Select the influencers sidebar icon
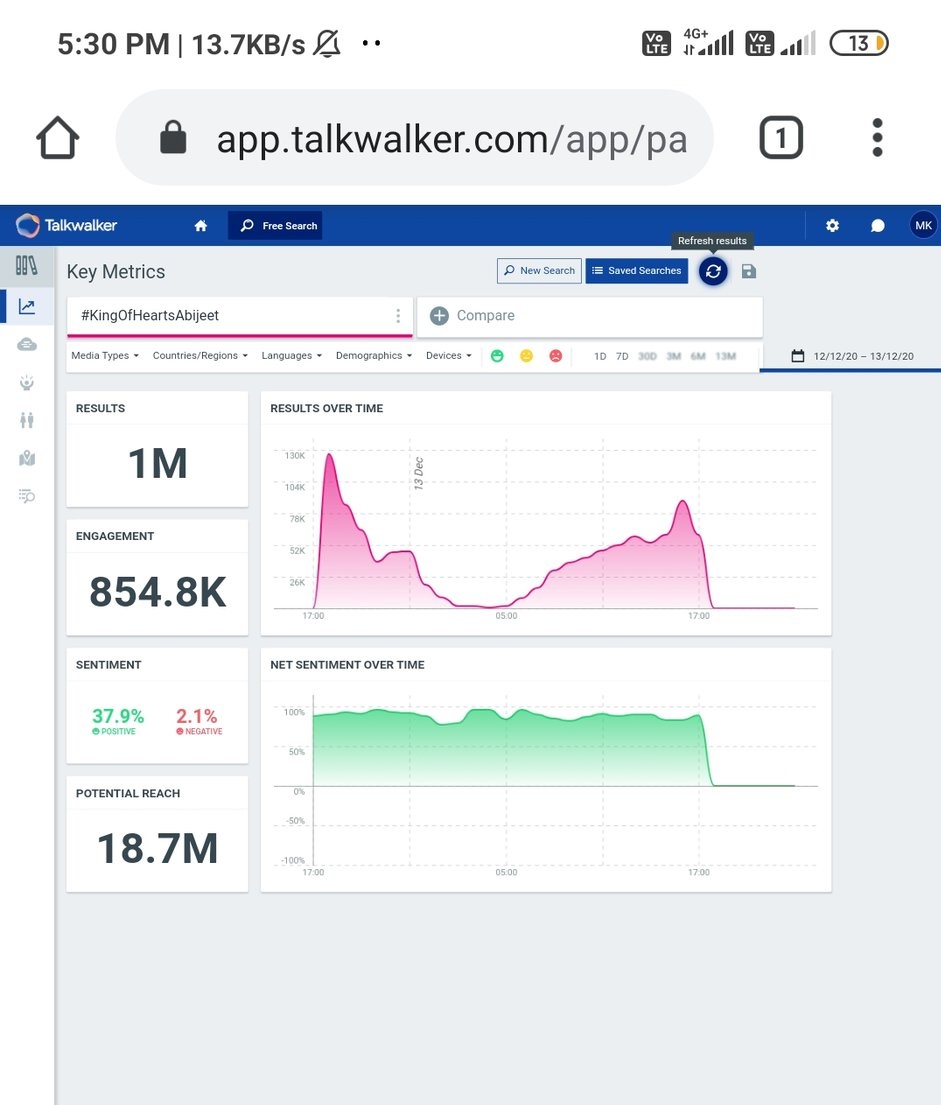941x1105 pixels. 27,383
